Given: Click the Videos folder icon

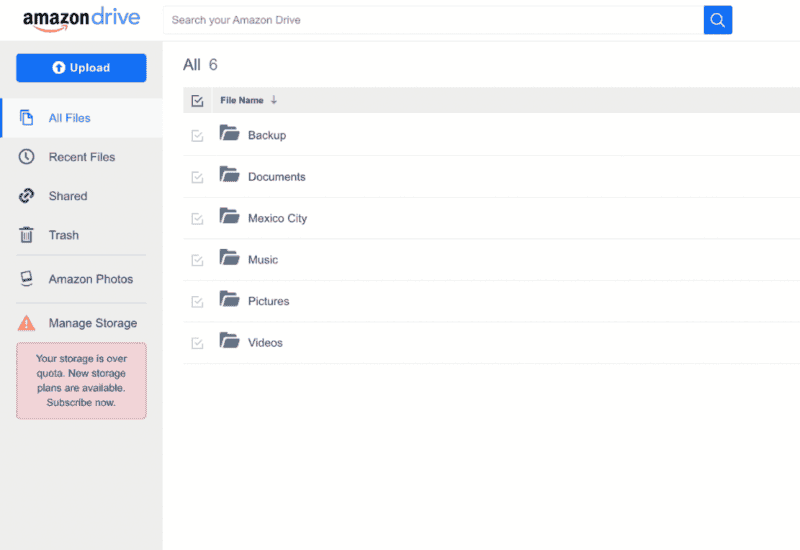Looking at the screenshot, I should pos(229,340).
